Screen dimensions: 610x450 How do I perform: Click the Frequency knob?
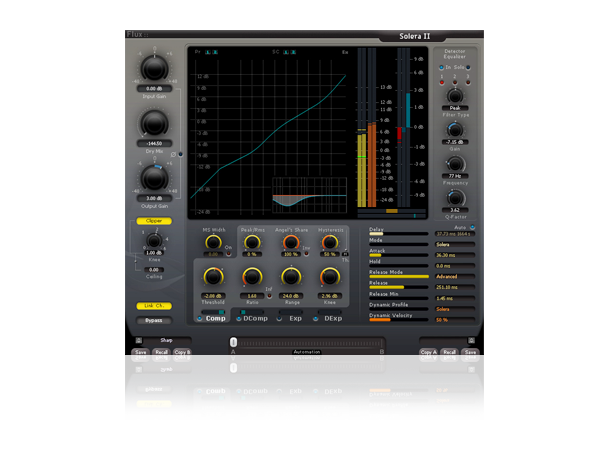pos(455,164)
